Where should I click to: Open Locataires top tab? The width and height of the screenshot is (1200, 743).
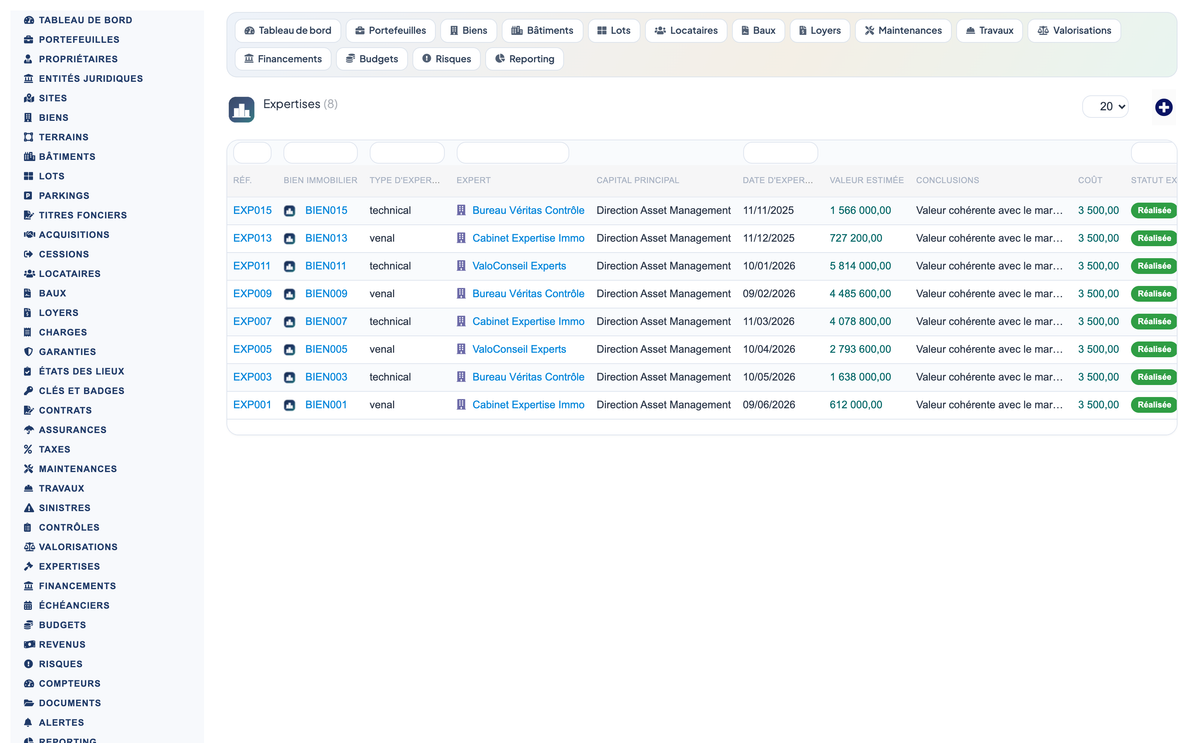tap(686, 31)
